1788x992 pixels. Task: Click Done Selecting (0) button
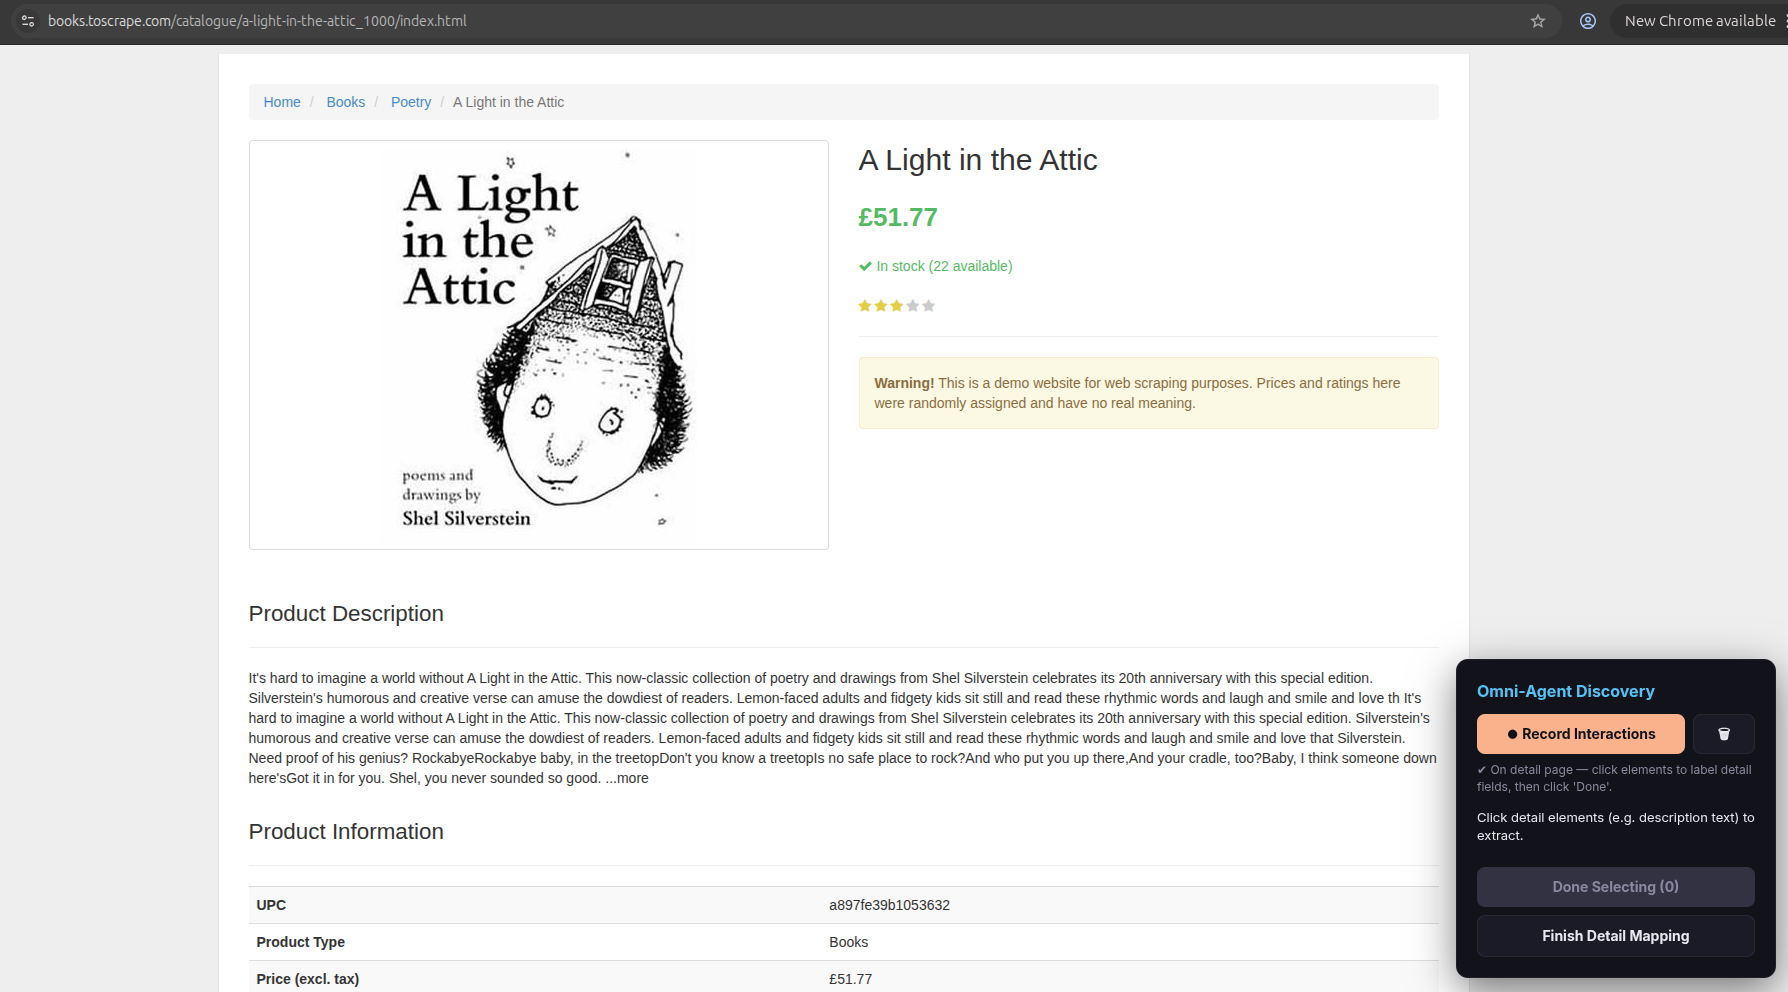pos(1616,887)
